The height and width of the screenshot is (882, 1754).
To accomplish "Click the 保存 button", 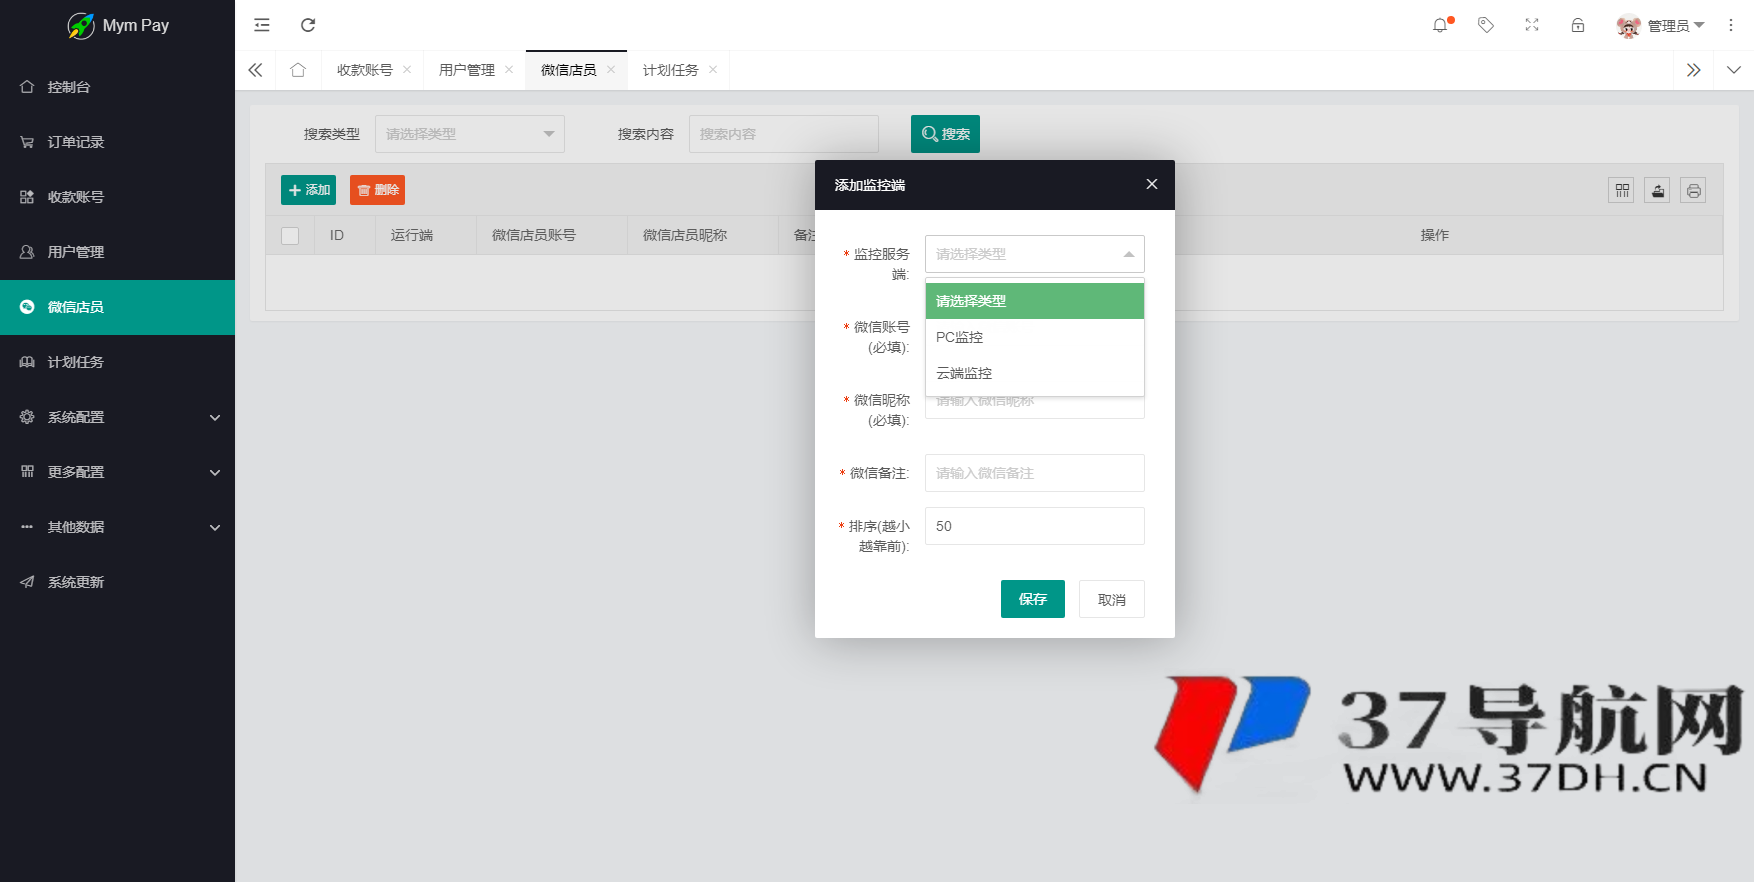I will (x=1033, y=599).
